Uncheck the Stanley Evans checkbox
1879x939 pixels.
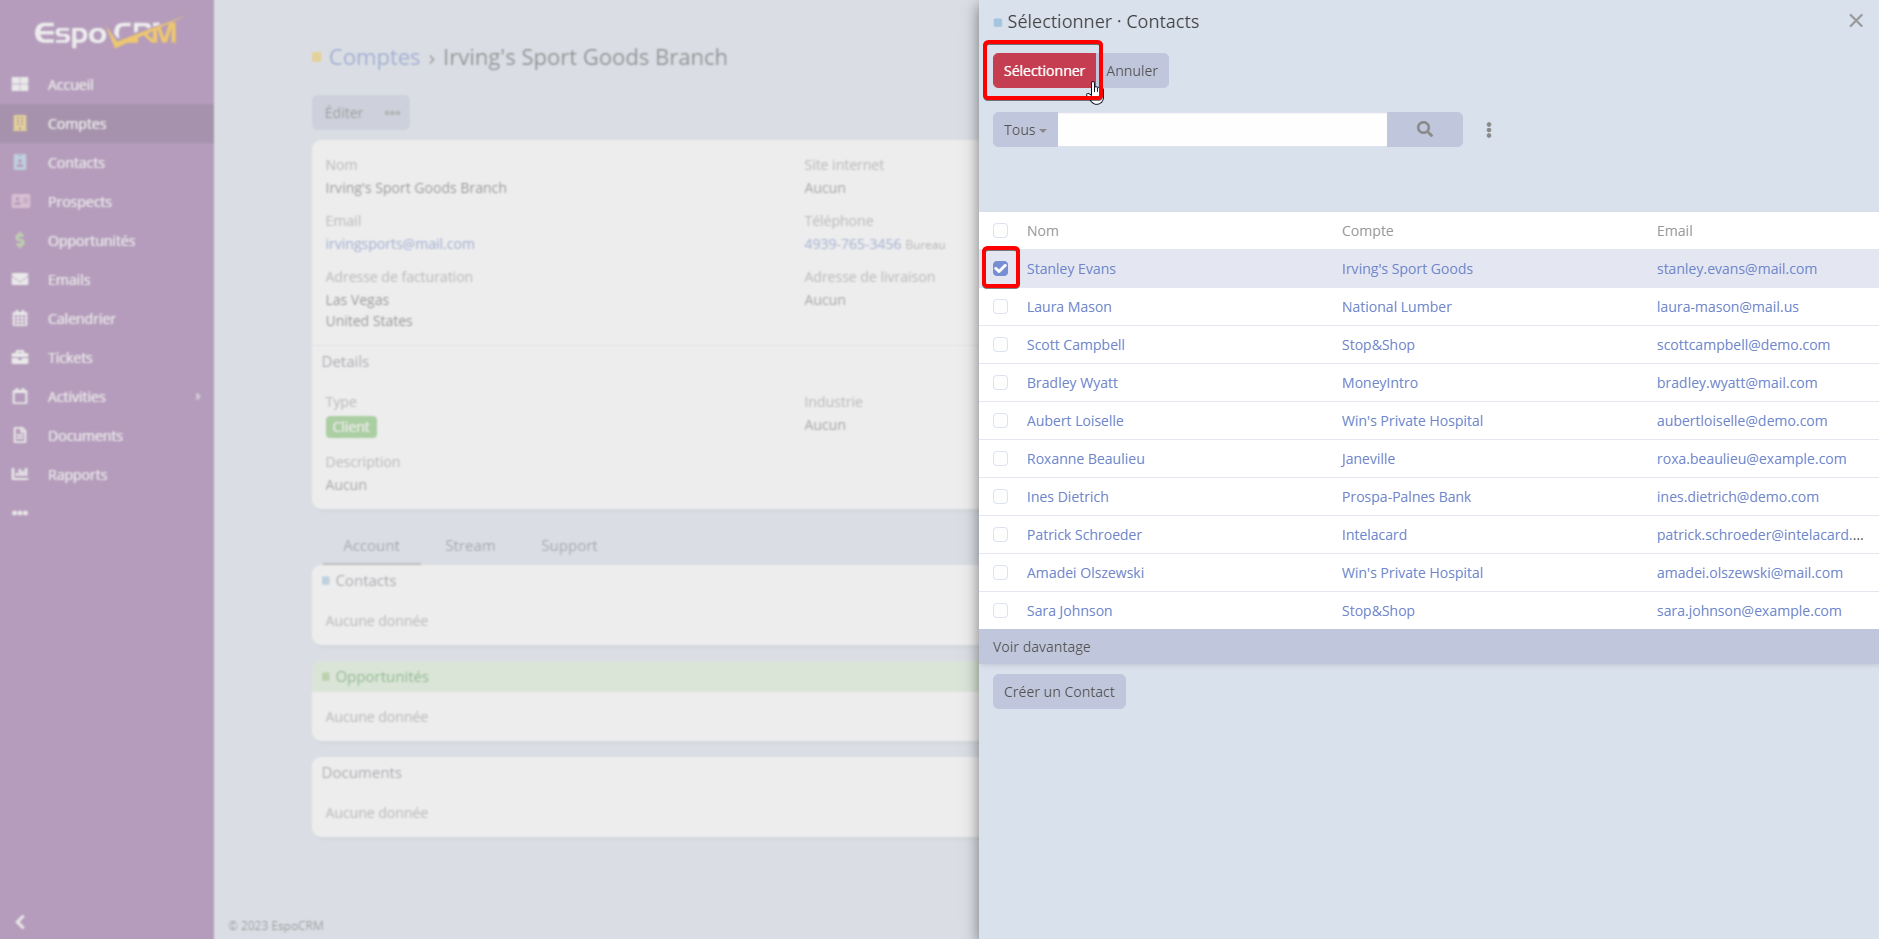(1000, 269)
